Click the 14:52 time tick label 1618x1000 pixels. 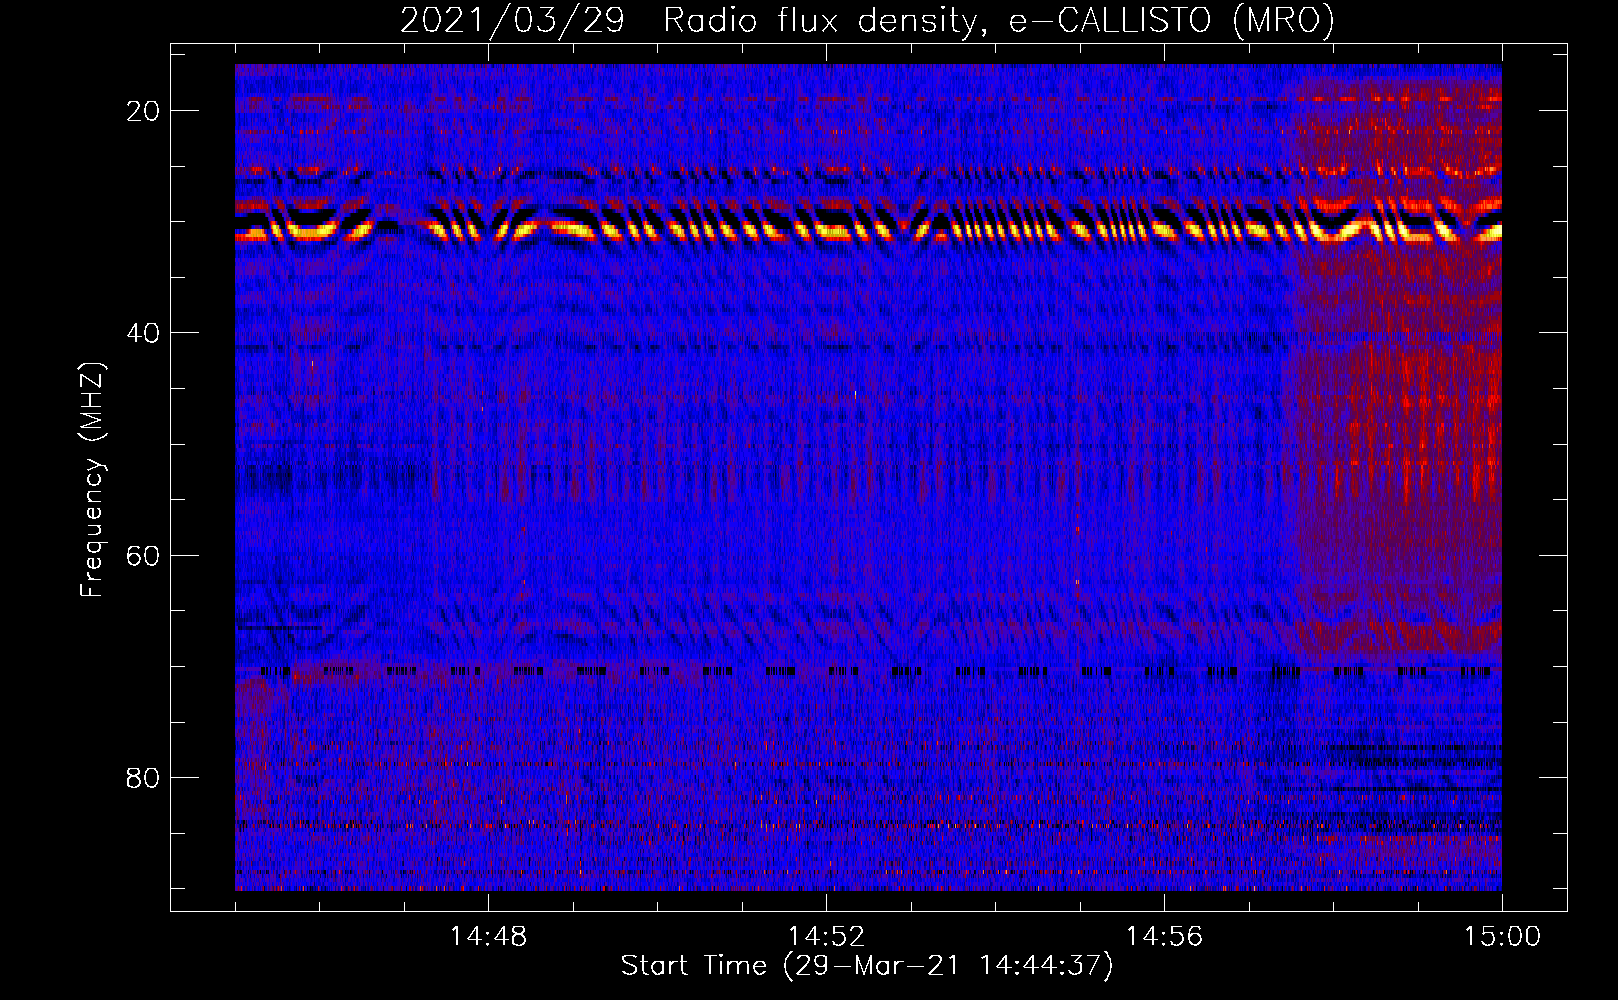tap(826, 937)
